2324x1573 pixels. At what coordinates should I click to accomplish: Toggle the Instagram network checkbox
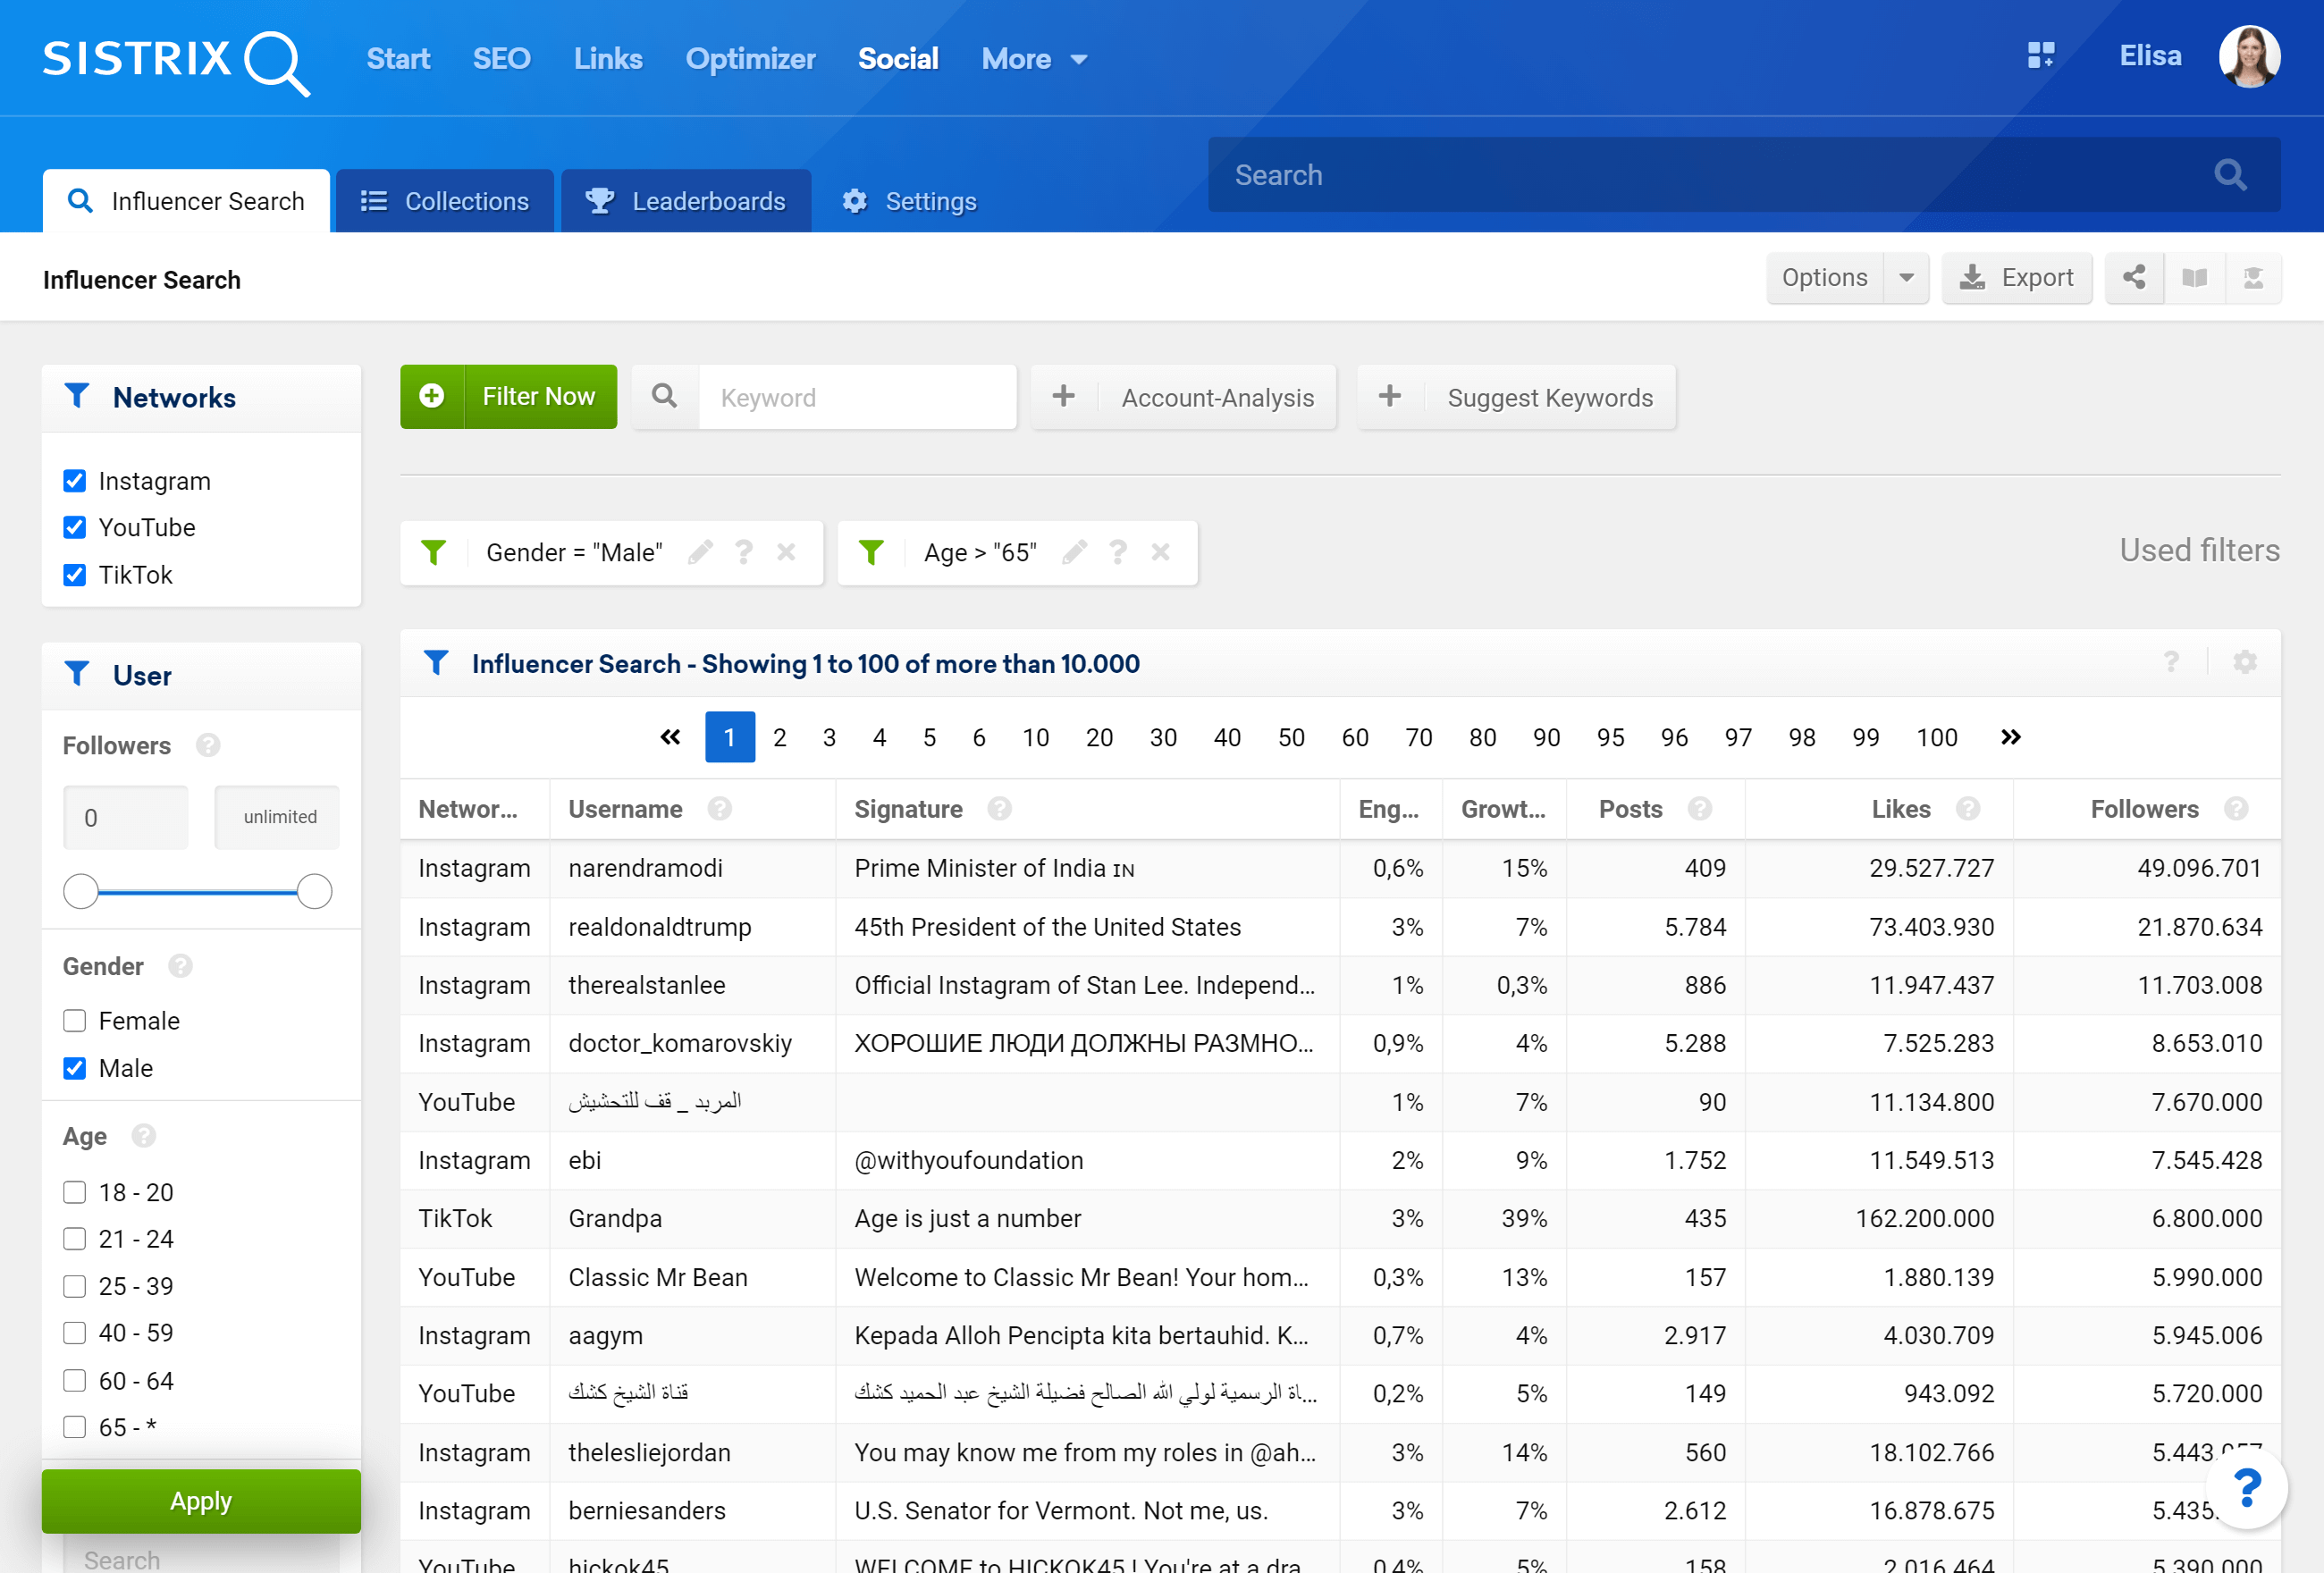75,481
